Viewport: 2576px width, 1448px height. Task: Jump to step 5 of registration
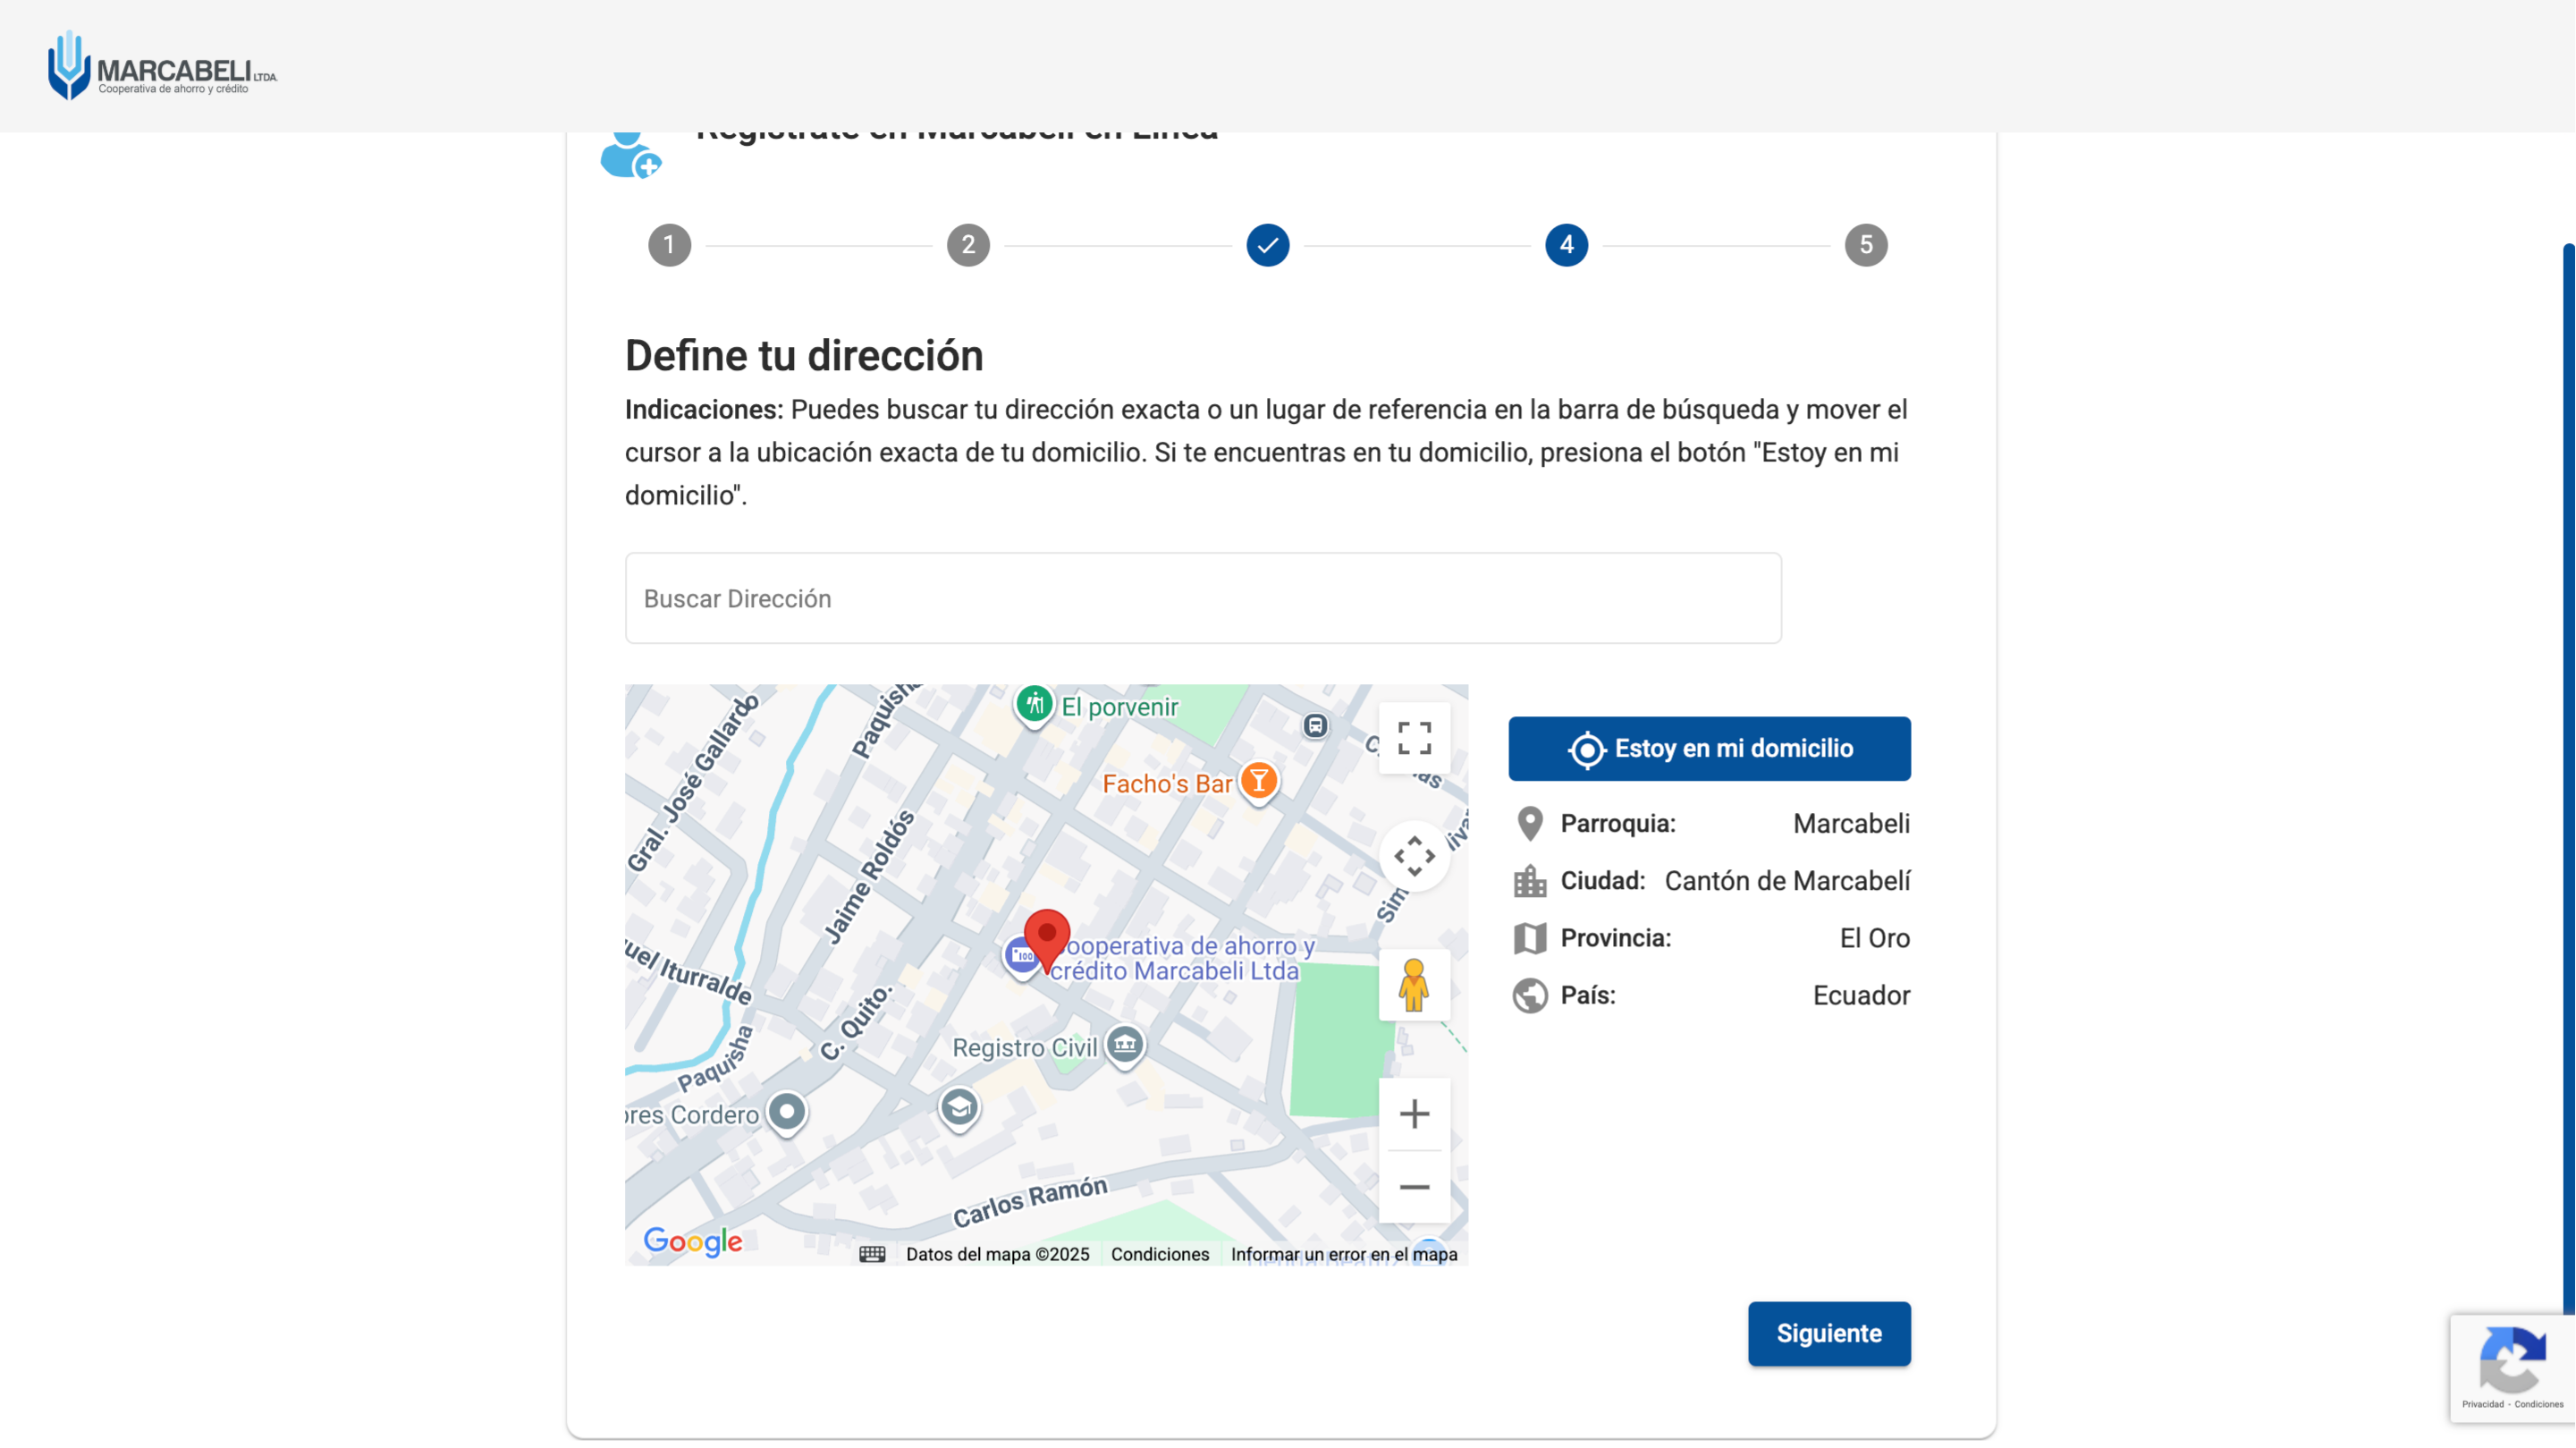[x=1865, y=245]
